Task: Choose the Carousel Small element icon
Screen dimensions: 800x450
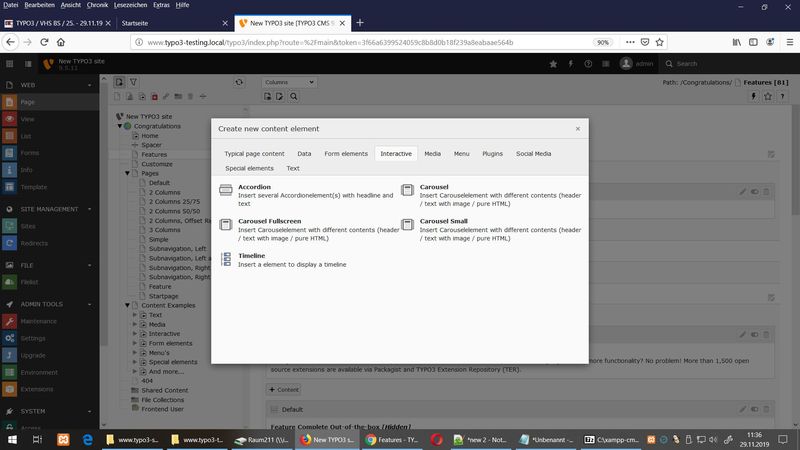Action: [x=407, y=224]
